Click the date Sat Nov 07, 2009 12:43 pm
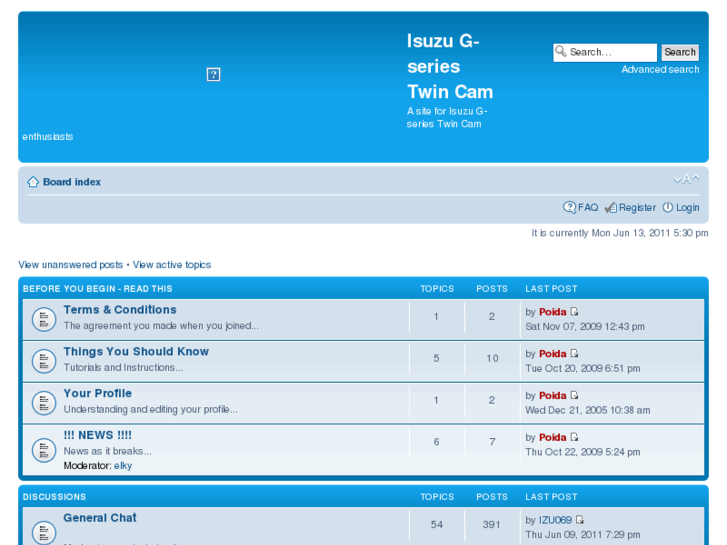The height and width of the screenshot is (545, 727). pyautogui.click(x=585, y=327)
